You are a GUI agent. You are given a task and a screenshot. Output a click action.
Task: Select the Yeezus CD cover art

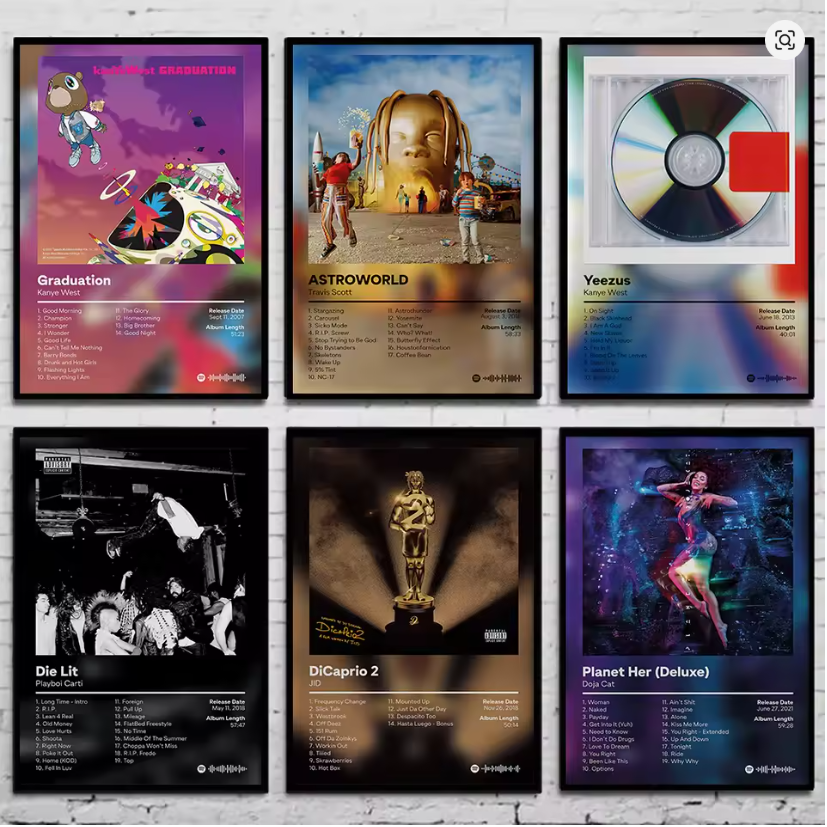click(689, 160)
